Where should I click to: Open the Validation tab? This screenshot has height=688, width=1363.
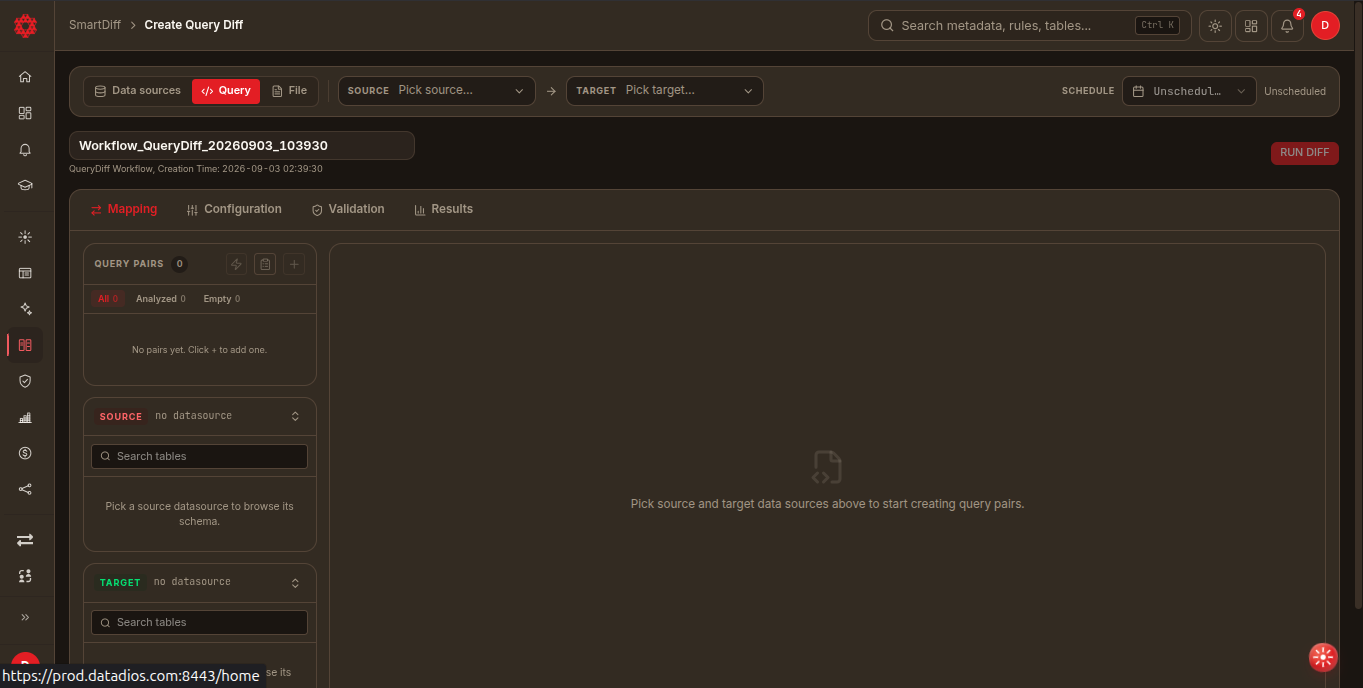pyautogui.click(x=348, y=210)
